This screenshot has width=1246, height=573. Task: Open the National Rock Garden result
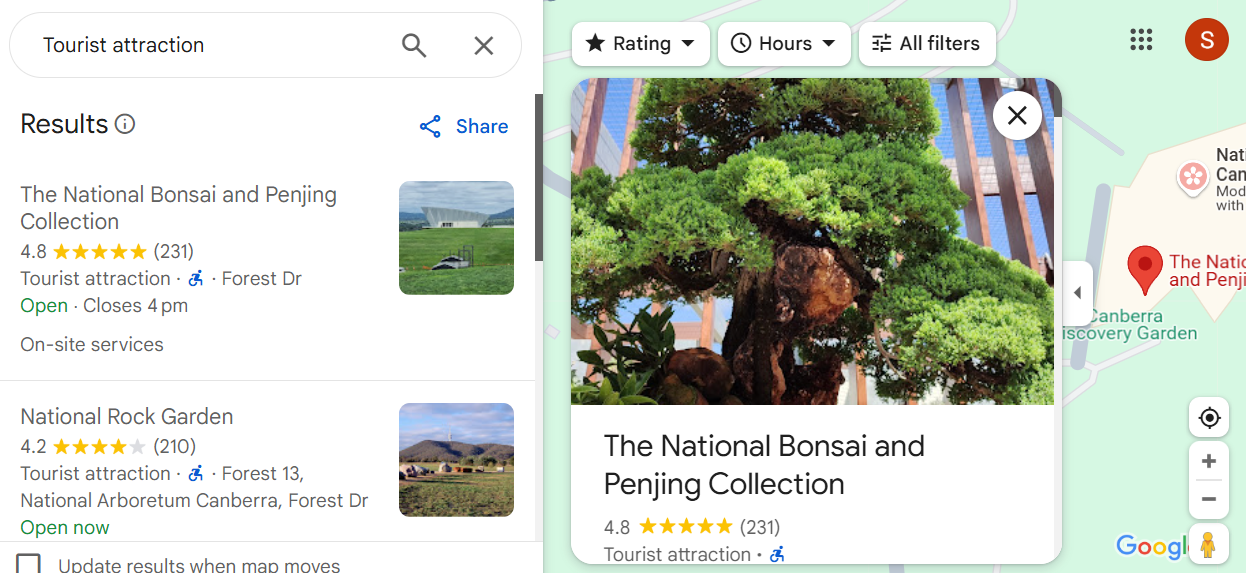click(127, 416)
